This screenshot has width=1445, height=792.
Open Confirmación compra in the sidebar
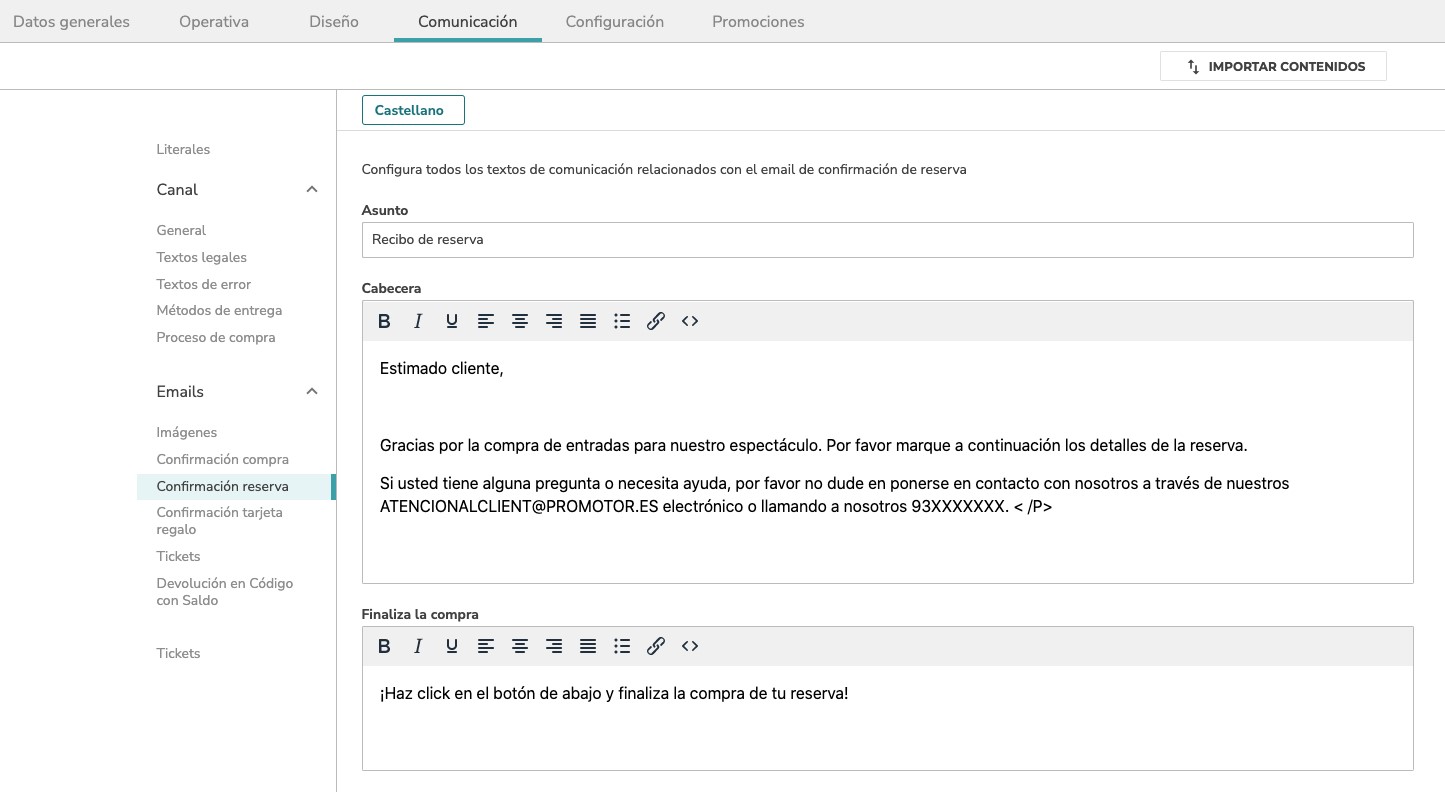coord(223,459)
